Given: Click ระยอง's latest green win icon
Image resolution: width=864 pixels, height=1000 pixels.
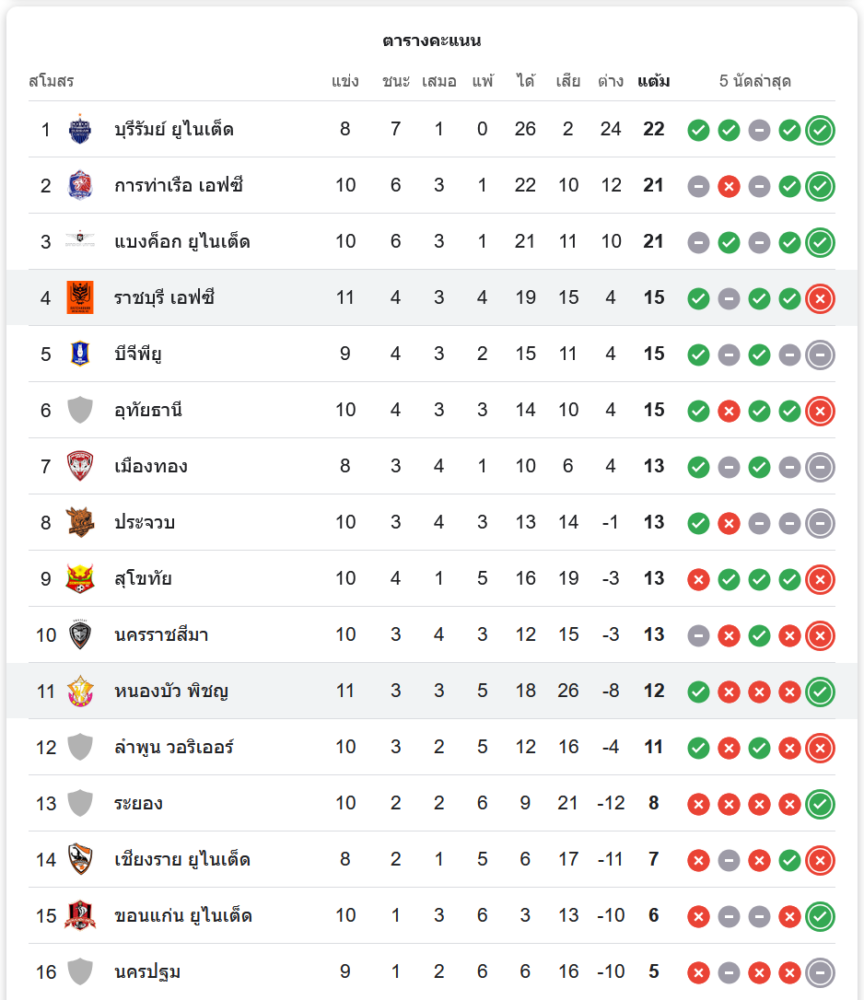Looking at the screenshot, I should 820,803.
